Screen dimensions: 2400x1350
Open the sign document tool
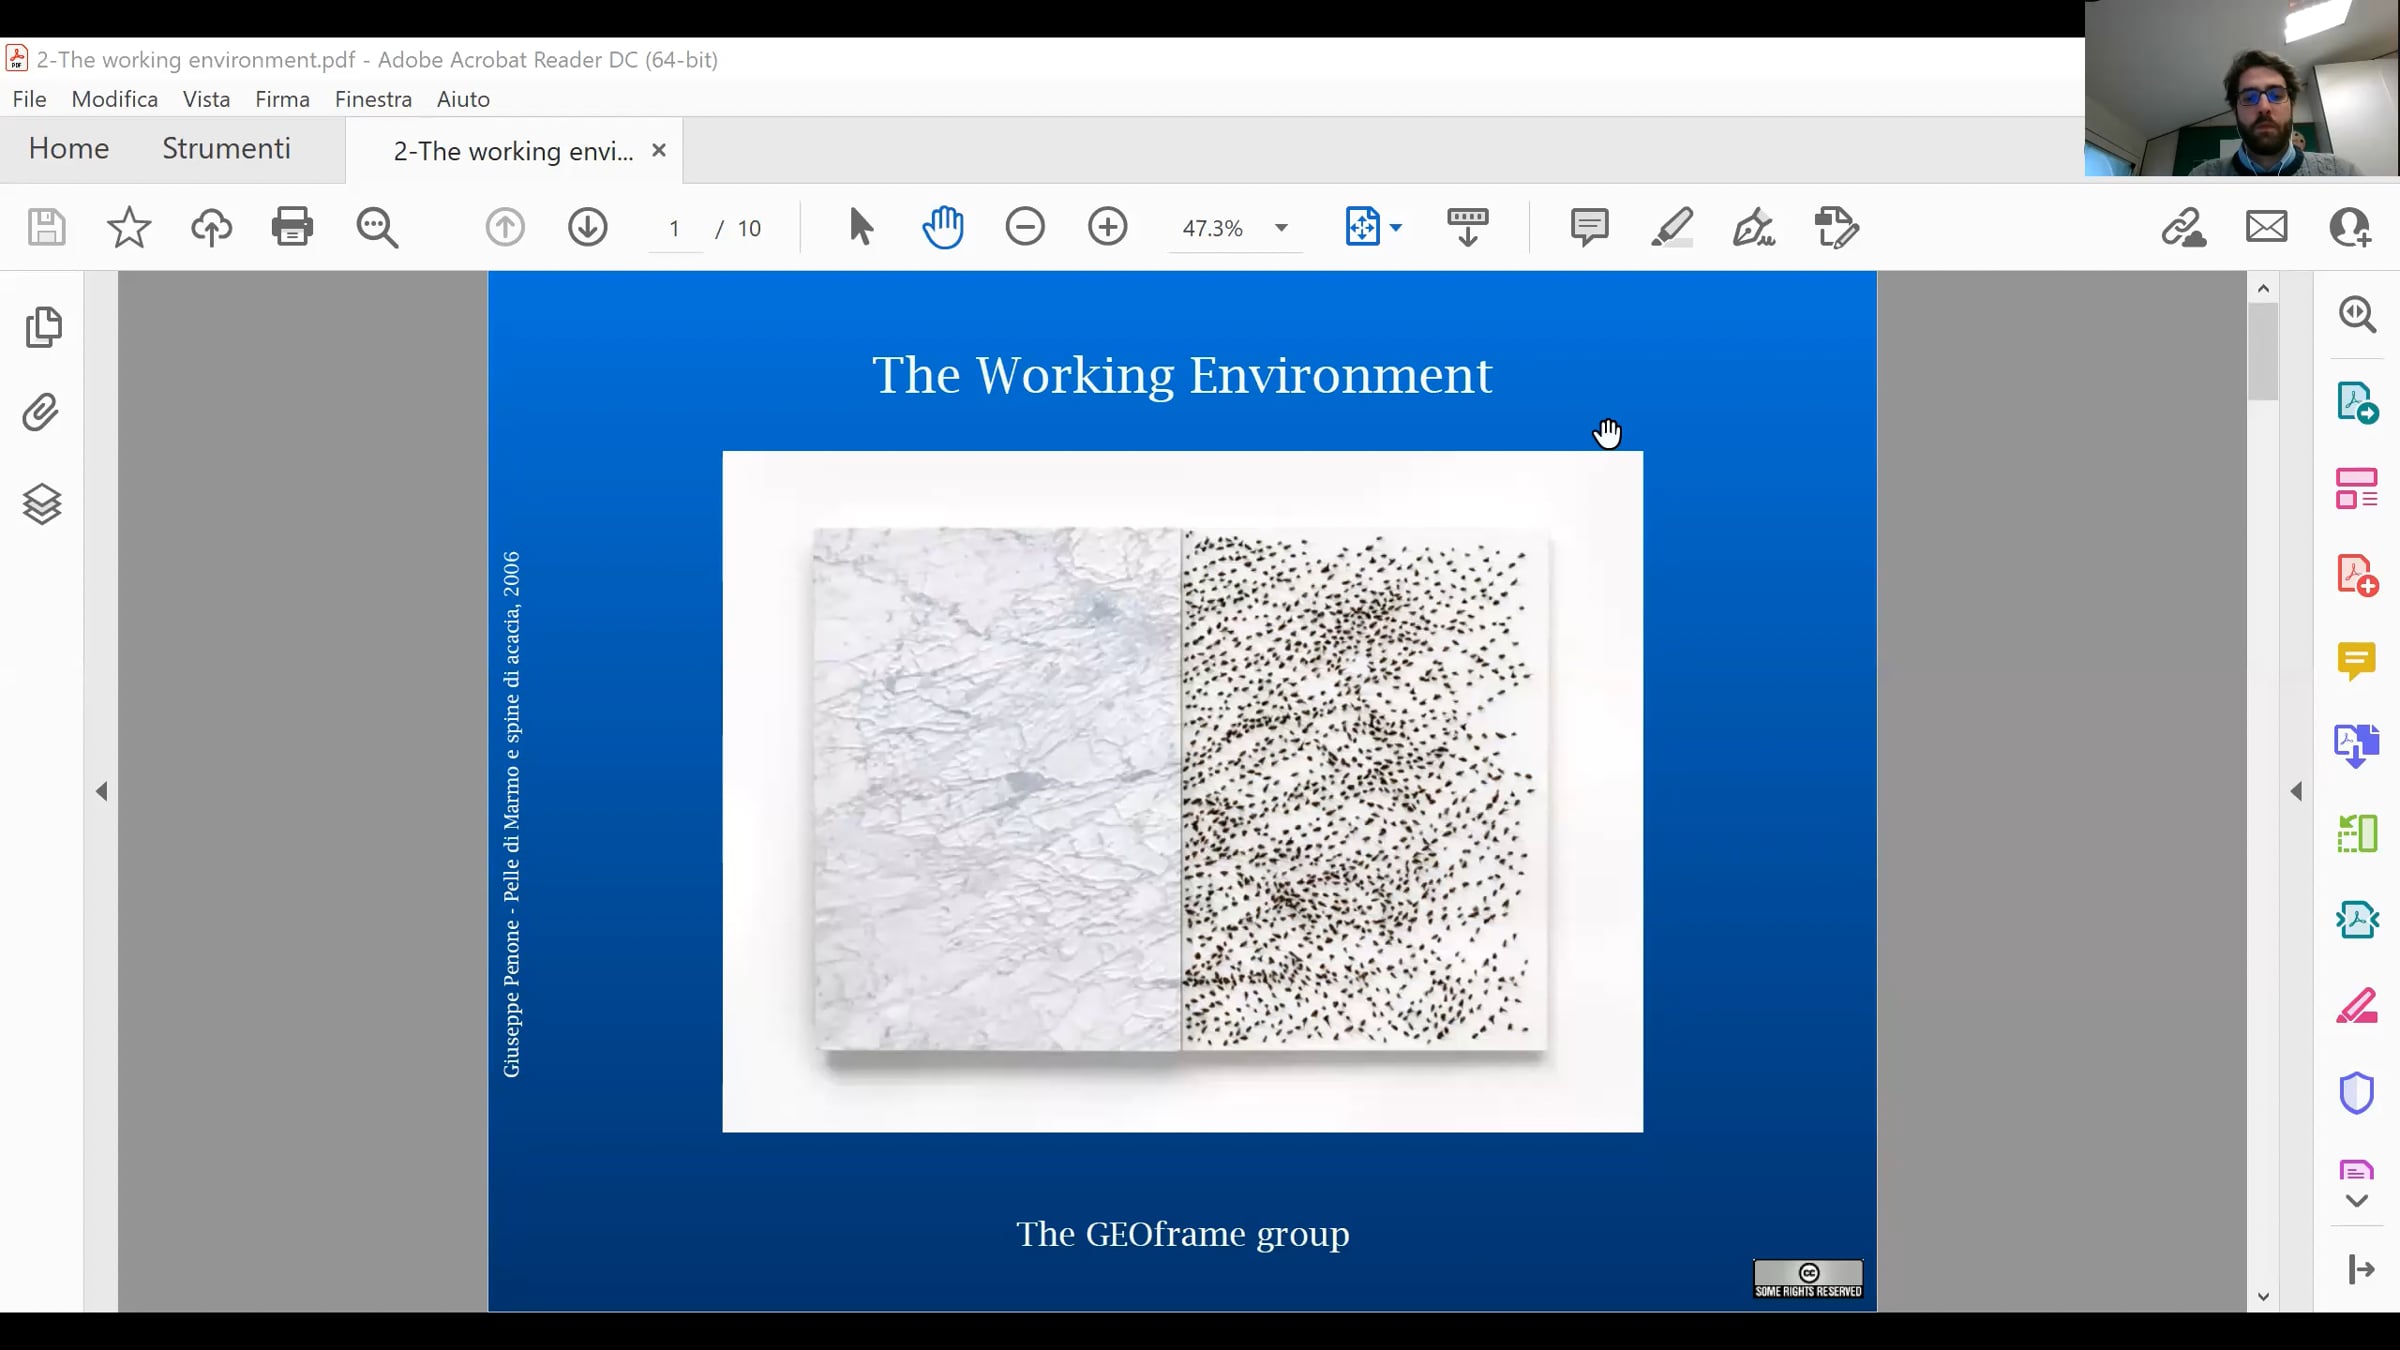point(1754,227)
